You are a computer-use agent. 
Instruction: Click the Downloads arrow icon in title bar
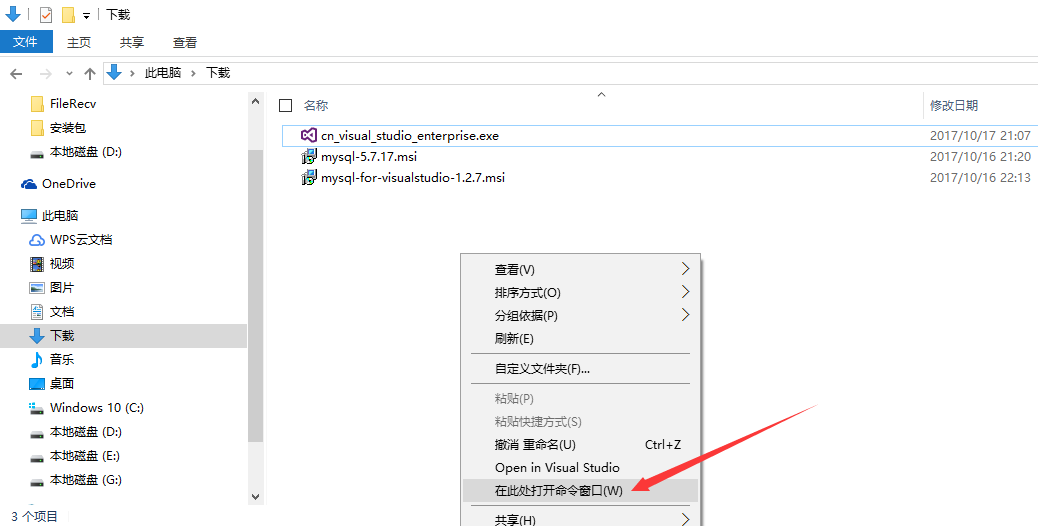(x=13, y=14)
